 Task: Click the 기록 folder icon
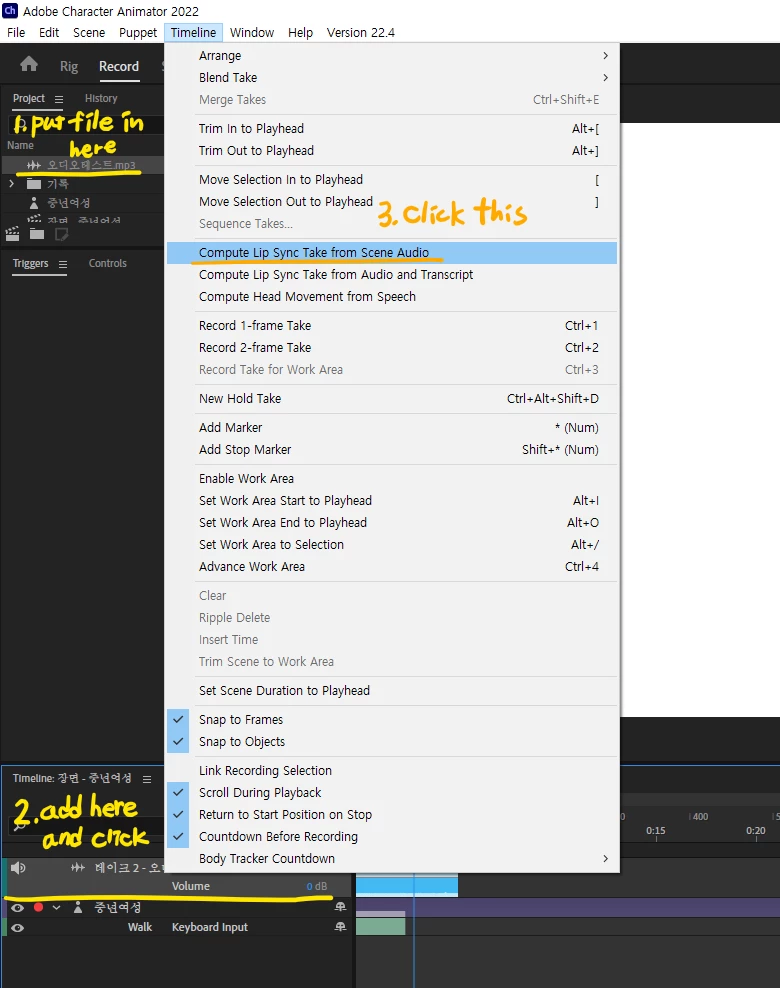pyautogui.click(x=34, y=184)
